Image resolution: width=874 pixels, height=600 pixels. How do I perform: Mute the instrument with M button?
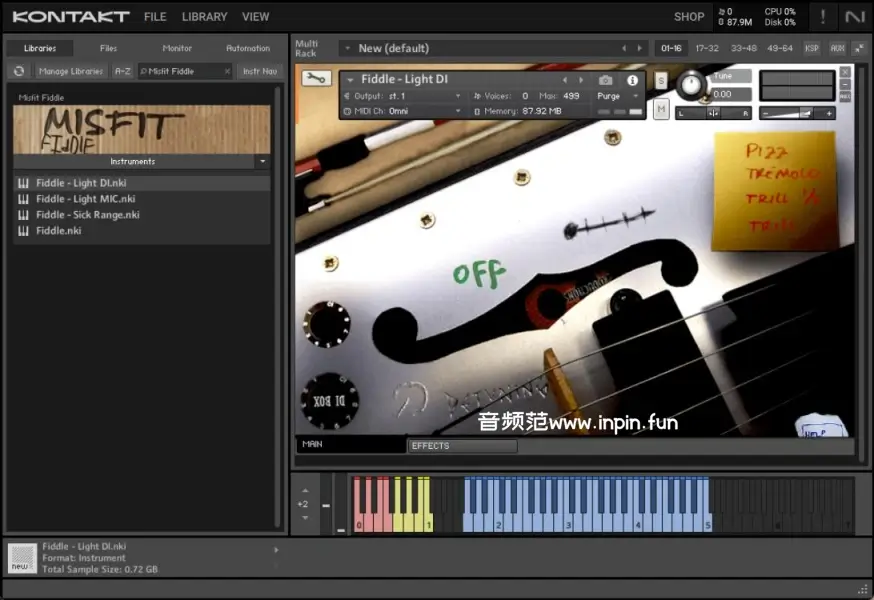point(661,109)
